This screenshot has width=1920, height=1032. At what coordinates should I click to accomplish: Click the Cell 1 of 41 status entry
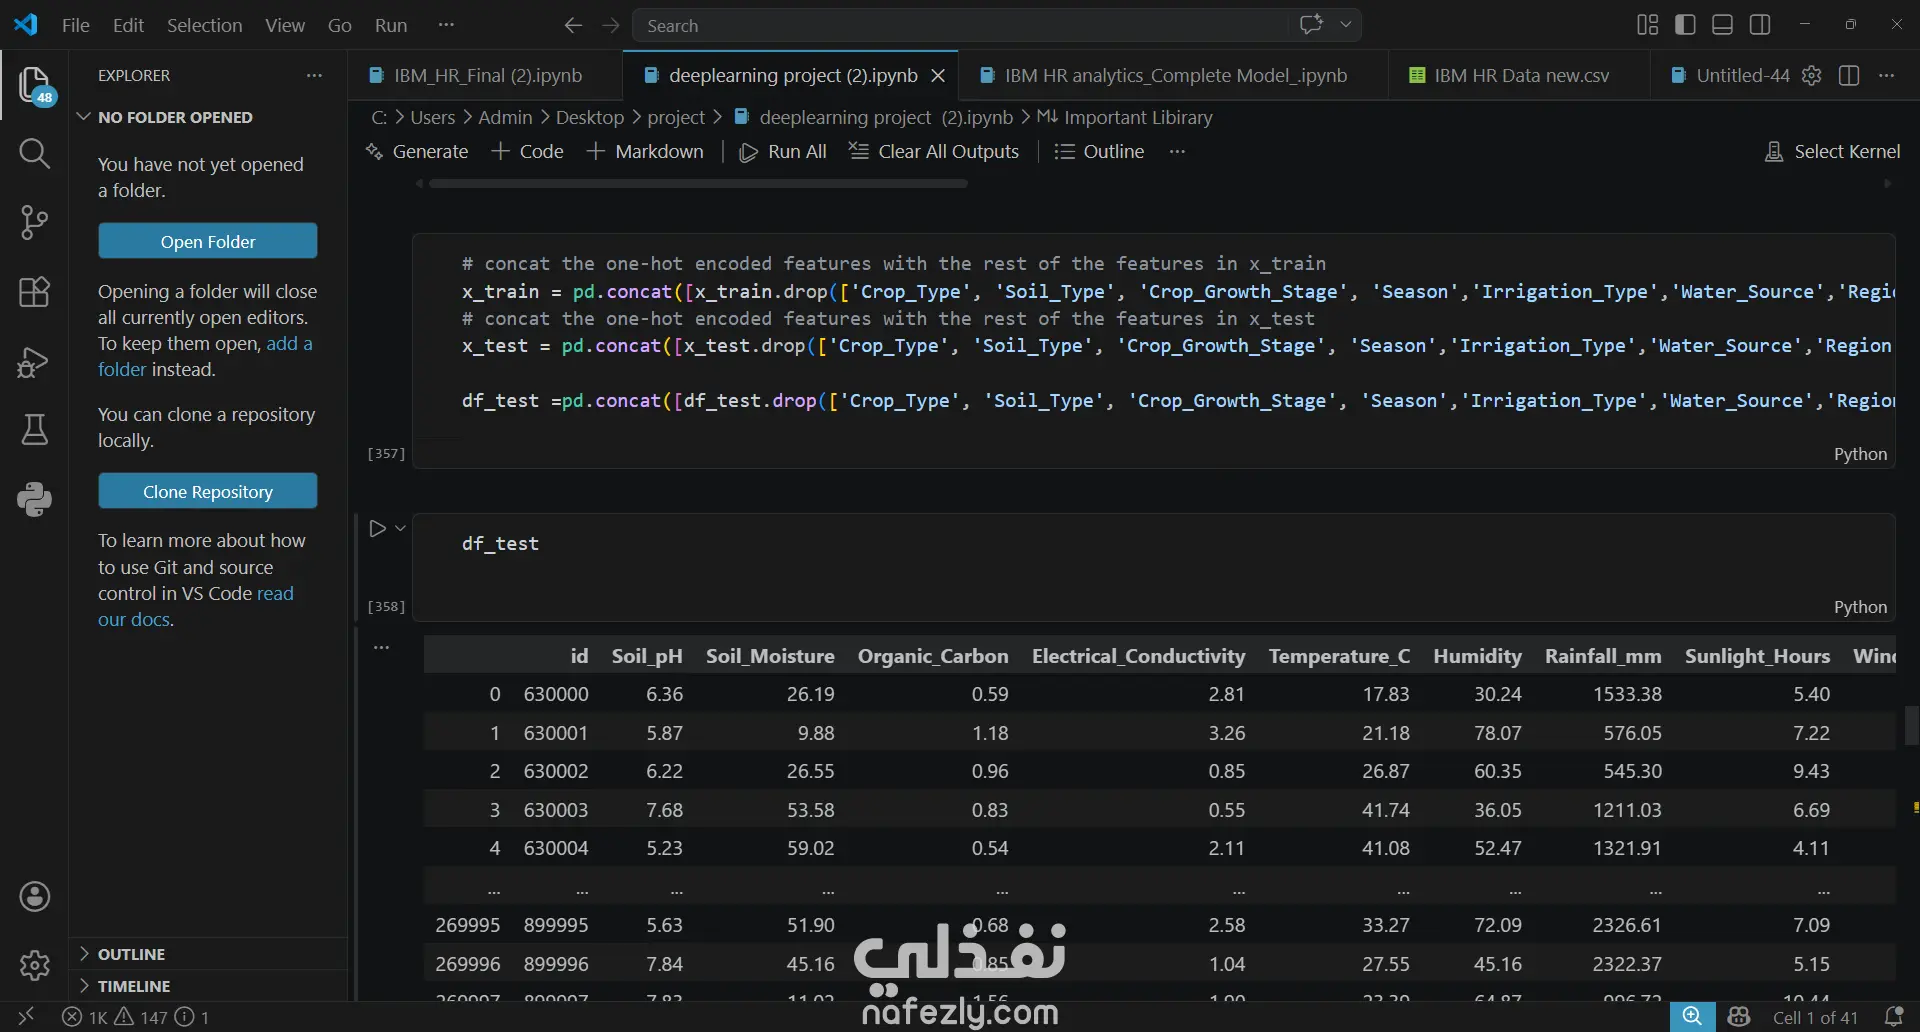tap(1815, 1017)
